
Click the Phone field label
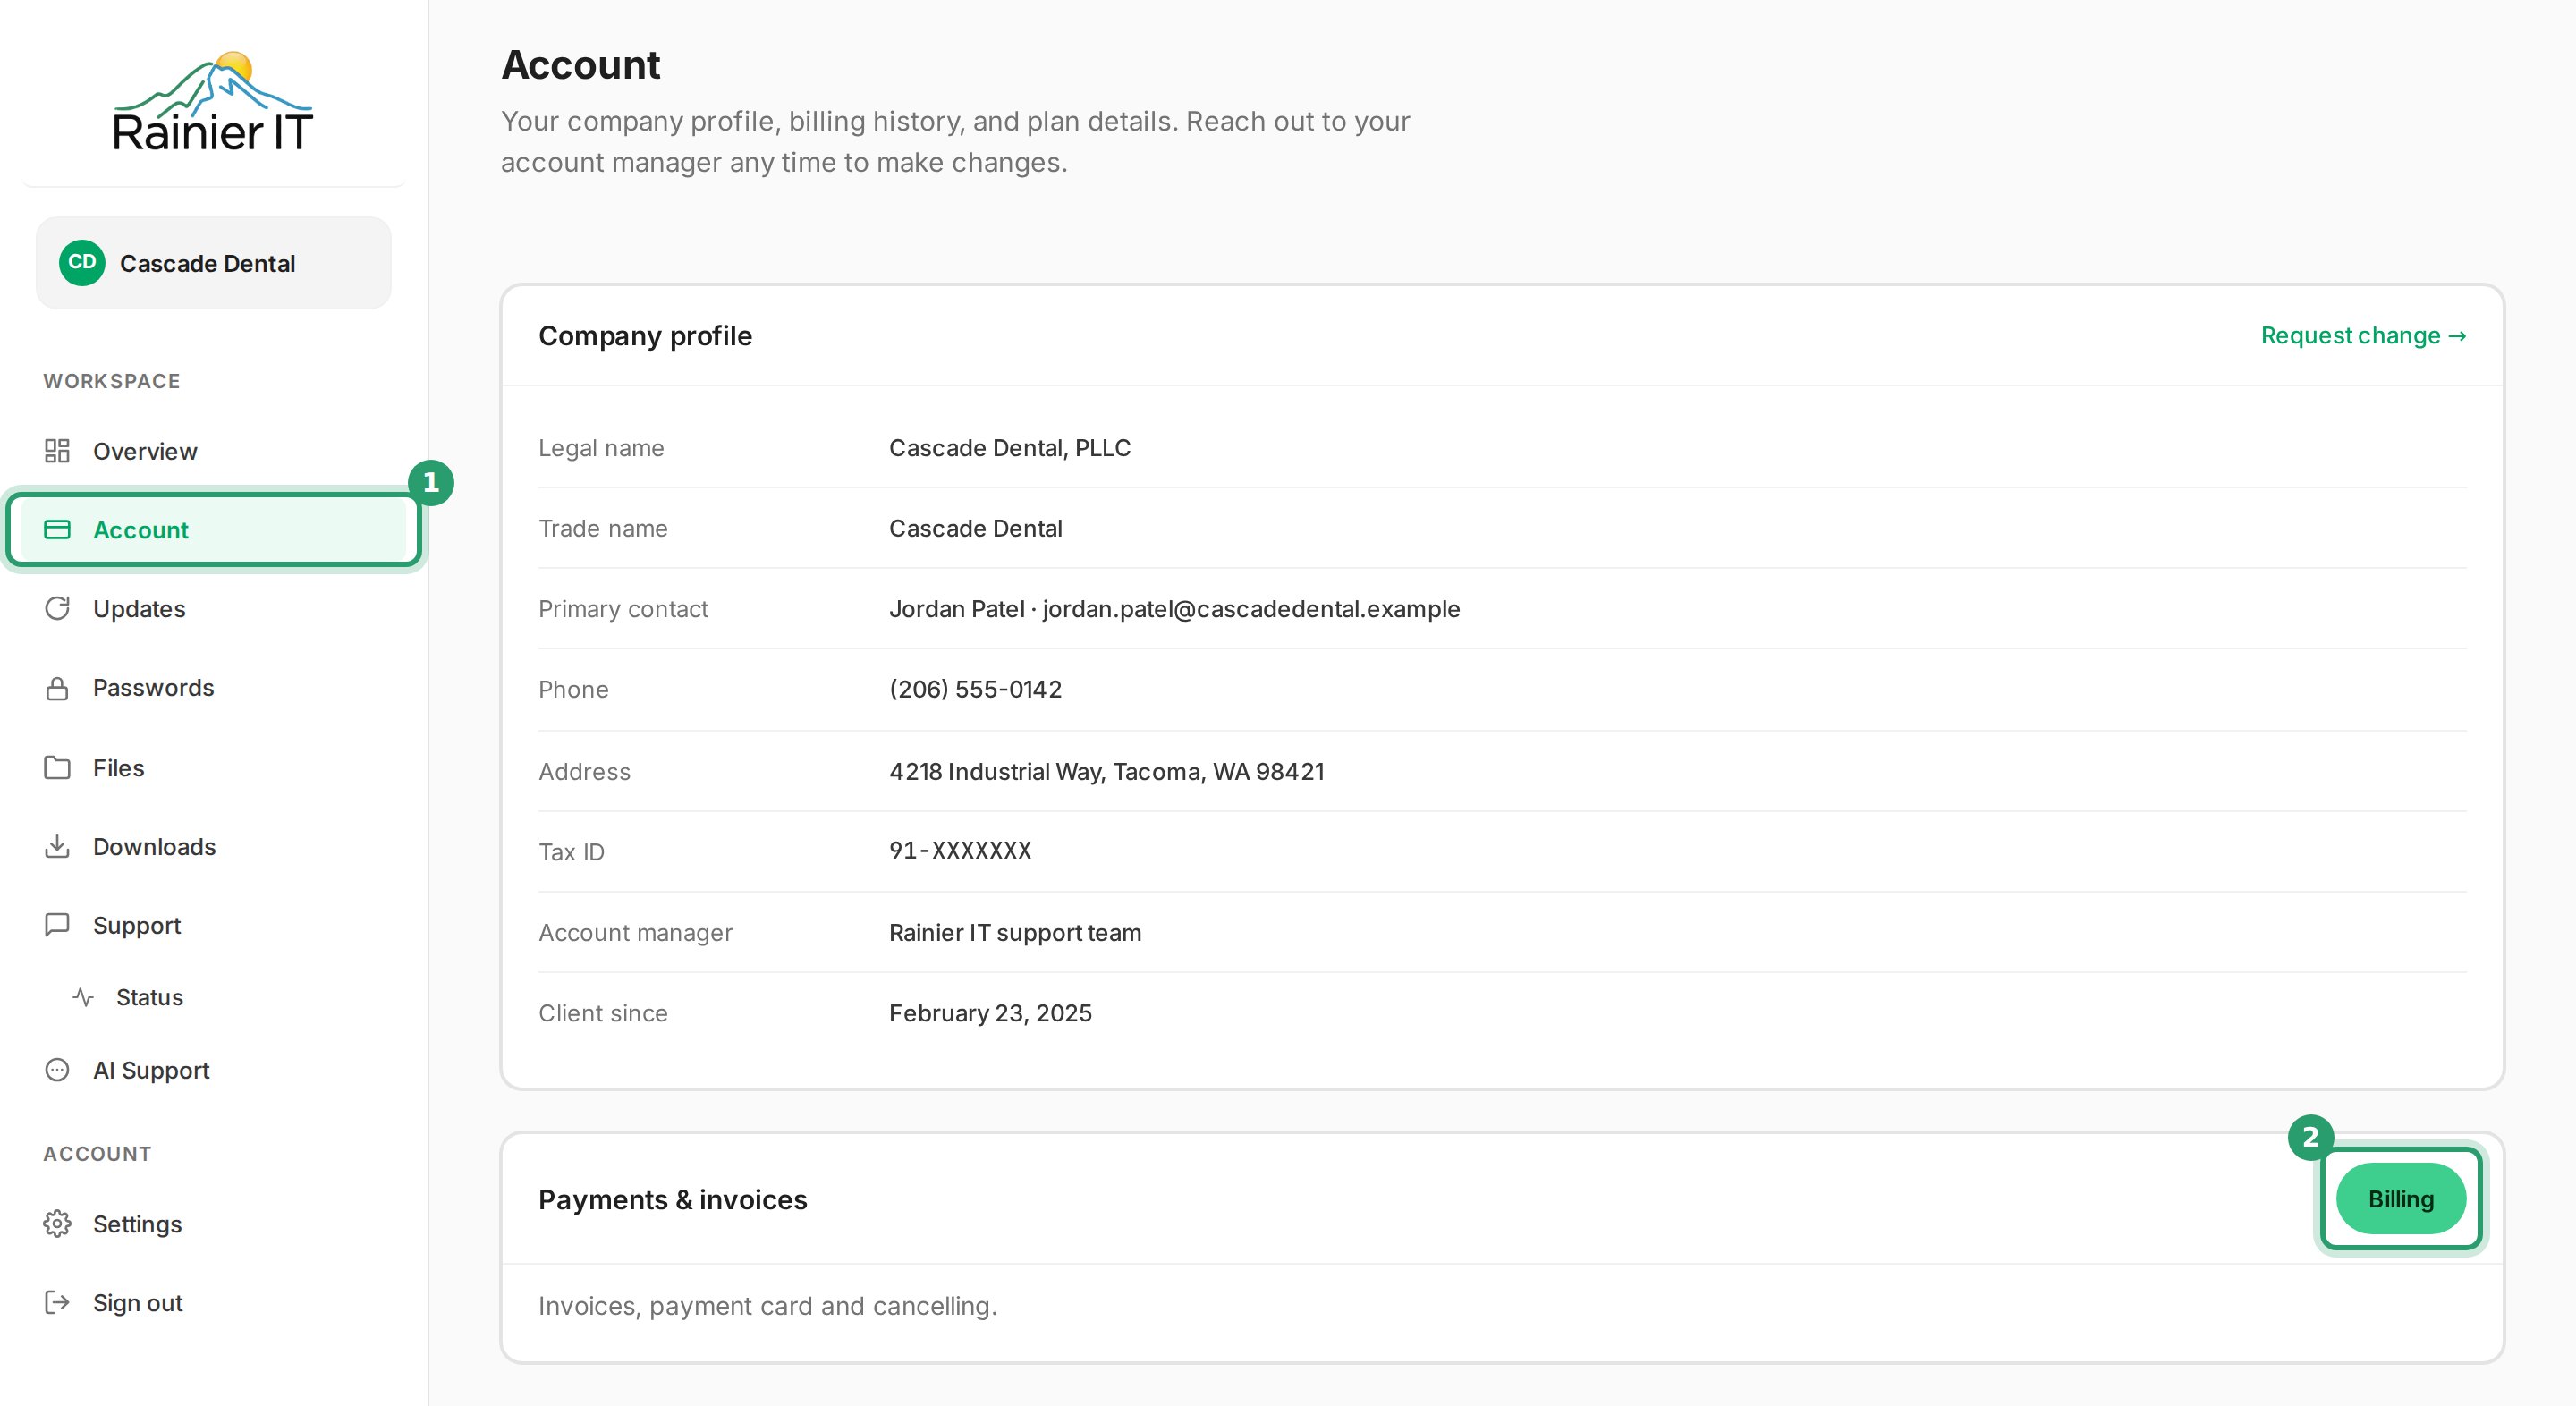[573, 689]
